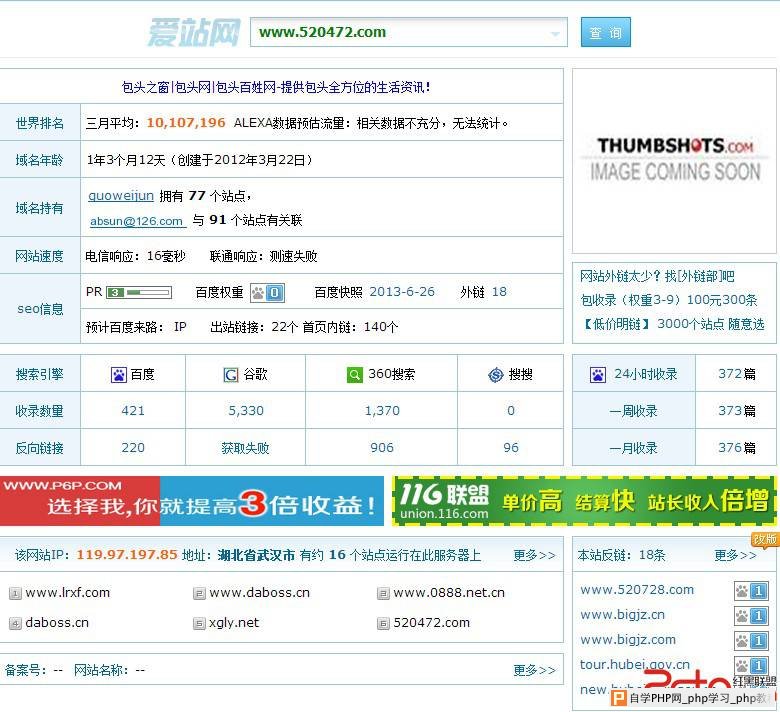Image resolution: width=780 pixels, height=712 pixels.
Task: Click weight badge beside www.bigjz.com
Action: (752, 640)
